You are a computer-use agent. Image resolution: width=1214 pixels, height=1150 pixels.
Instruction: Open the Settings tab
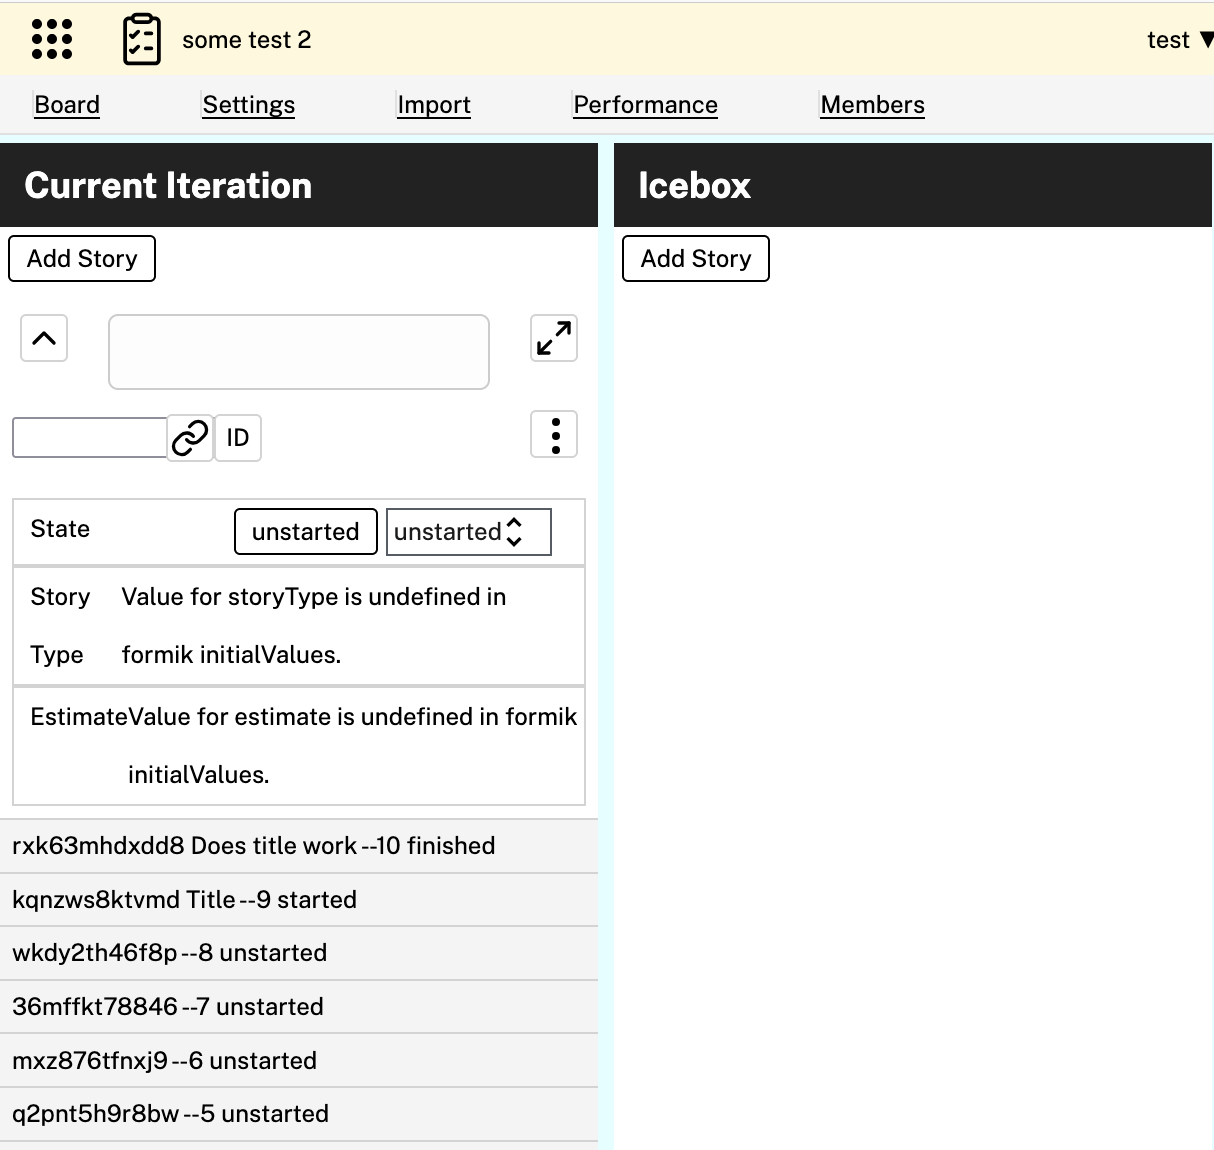pos(248,105)
